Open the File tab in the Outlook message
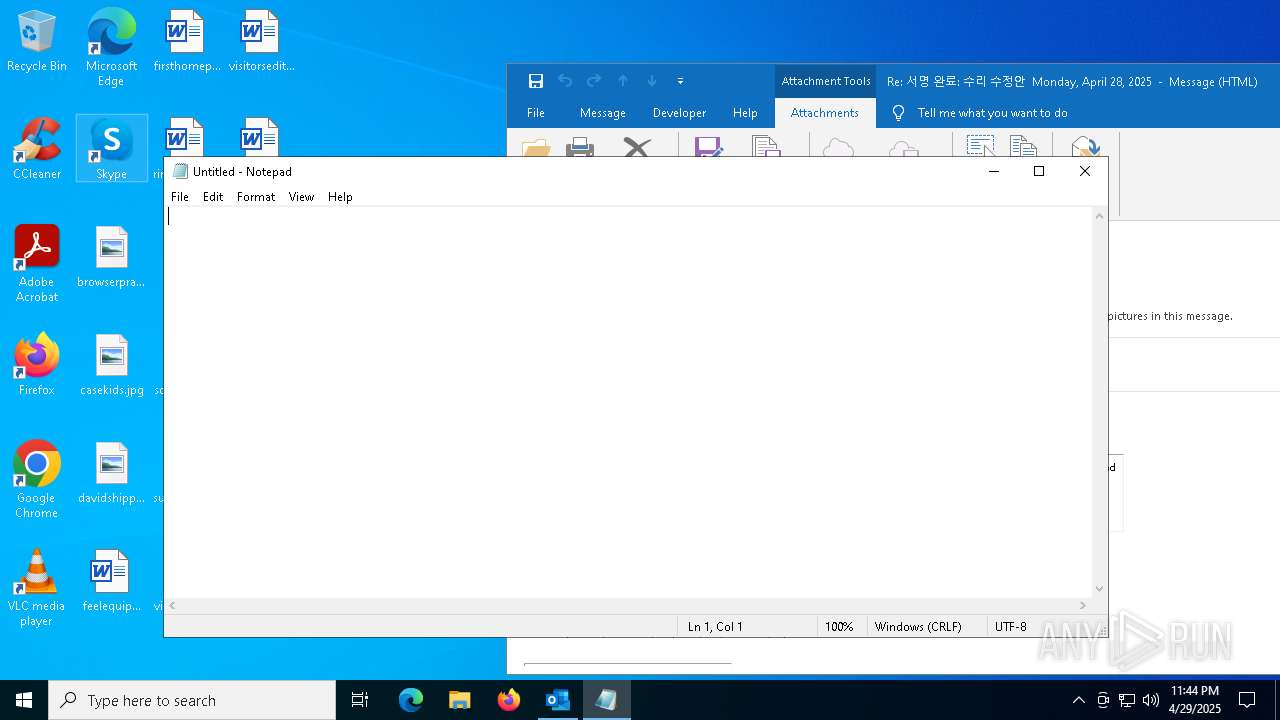This screenshot has width=1280, height=720. point(536,113)
